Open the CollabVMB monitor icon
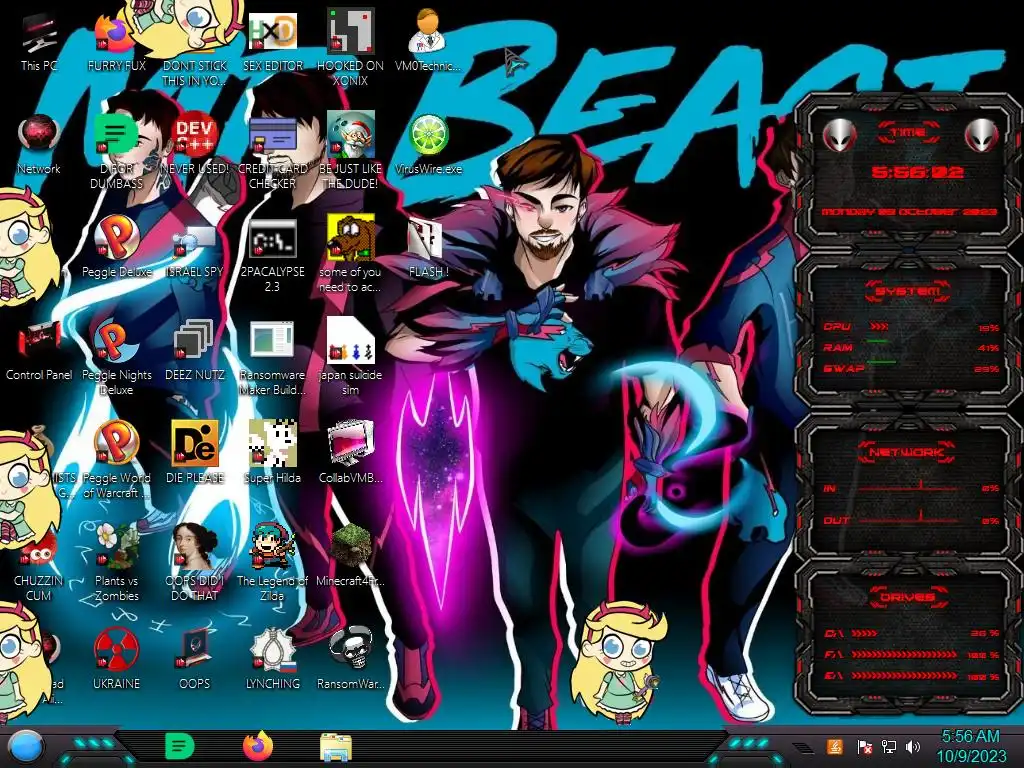 [350, 452]
